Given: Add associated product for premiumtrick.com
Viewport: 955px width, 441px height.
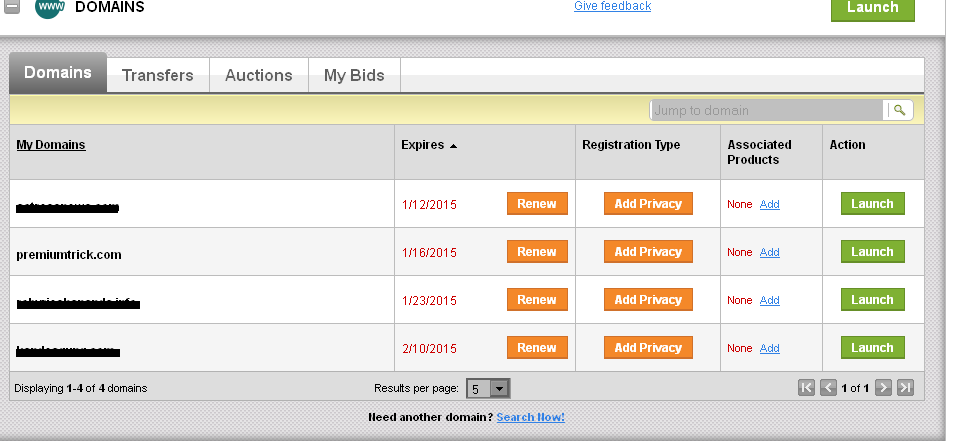Looking at the screenshot, I should (769, 252).
